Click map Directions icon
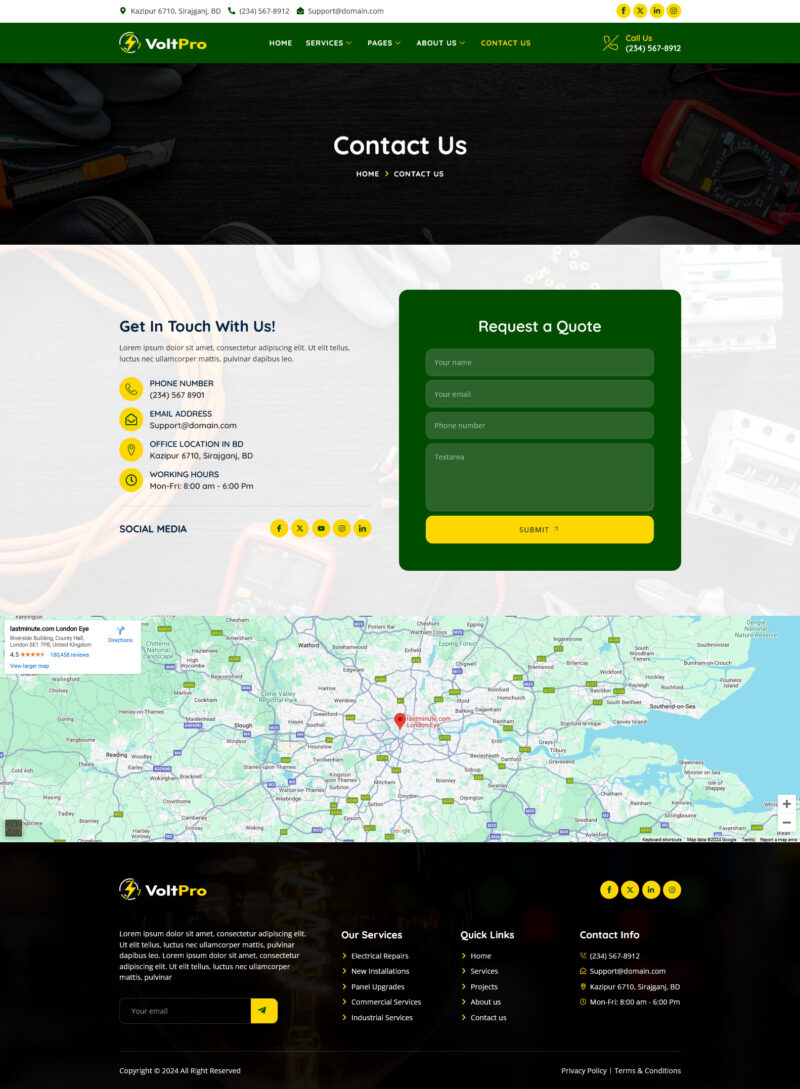Screen dimensions: 800x1089 point(120,631)
